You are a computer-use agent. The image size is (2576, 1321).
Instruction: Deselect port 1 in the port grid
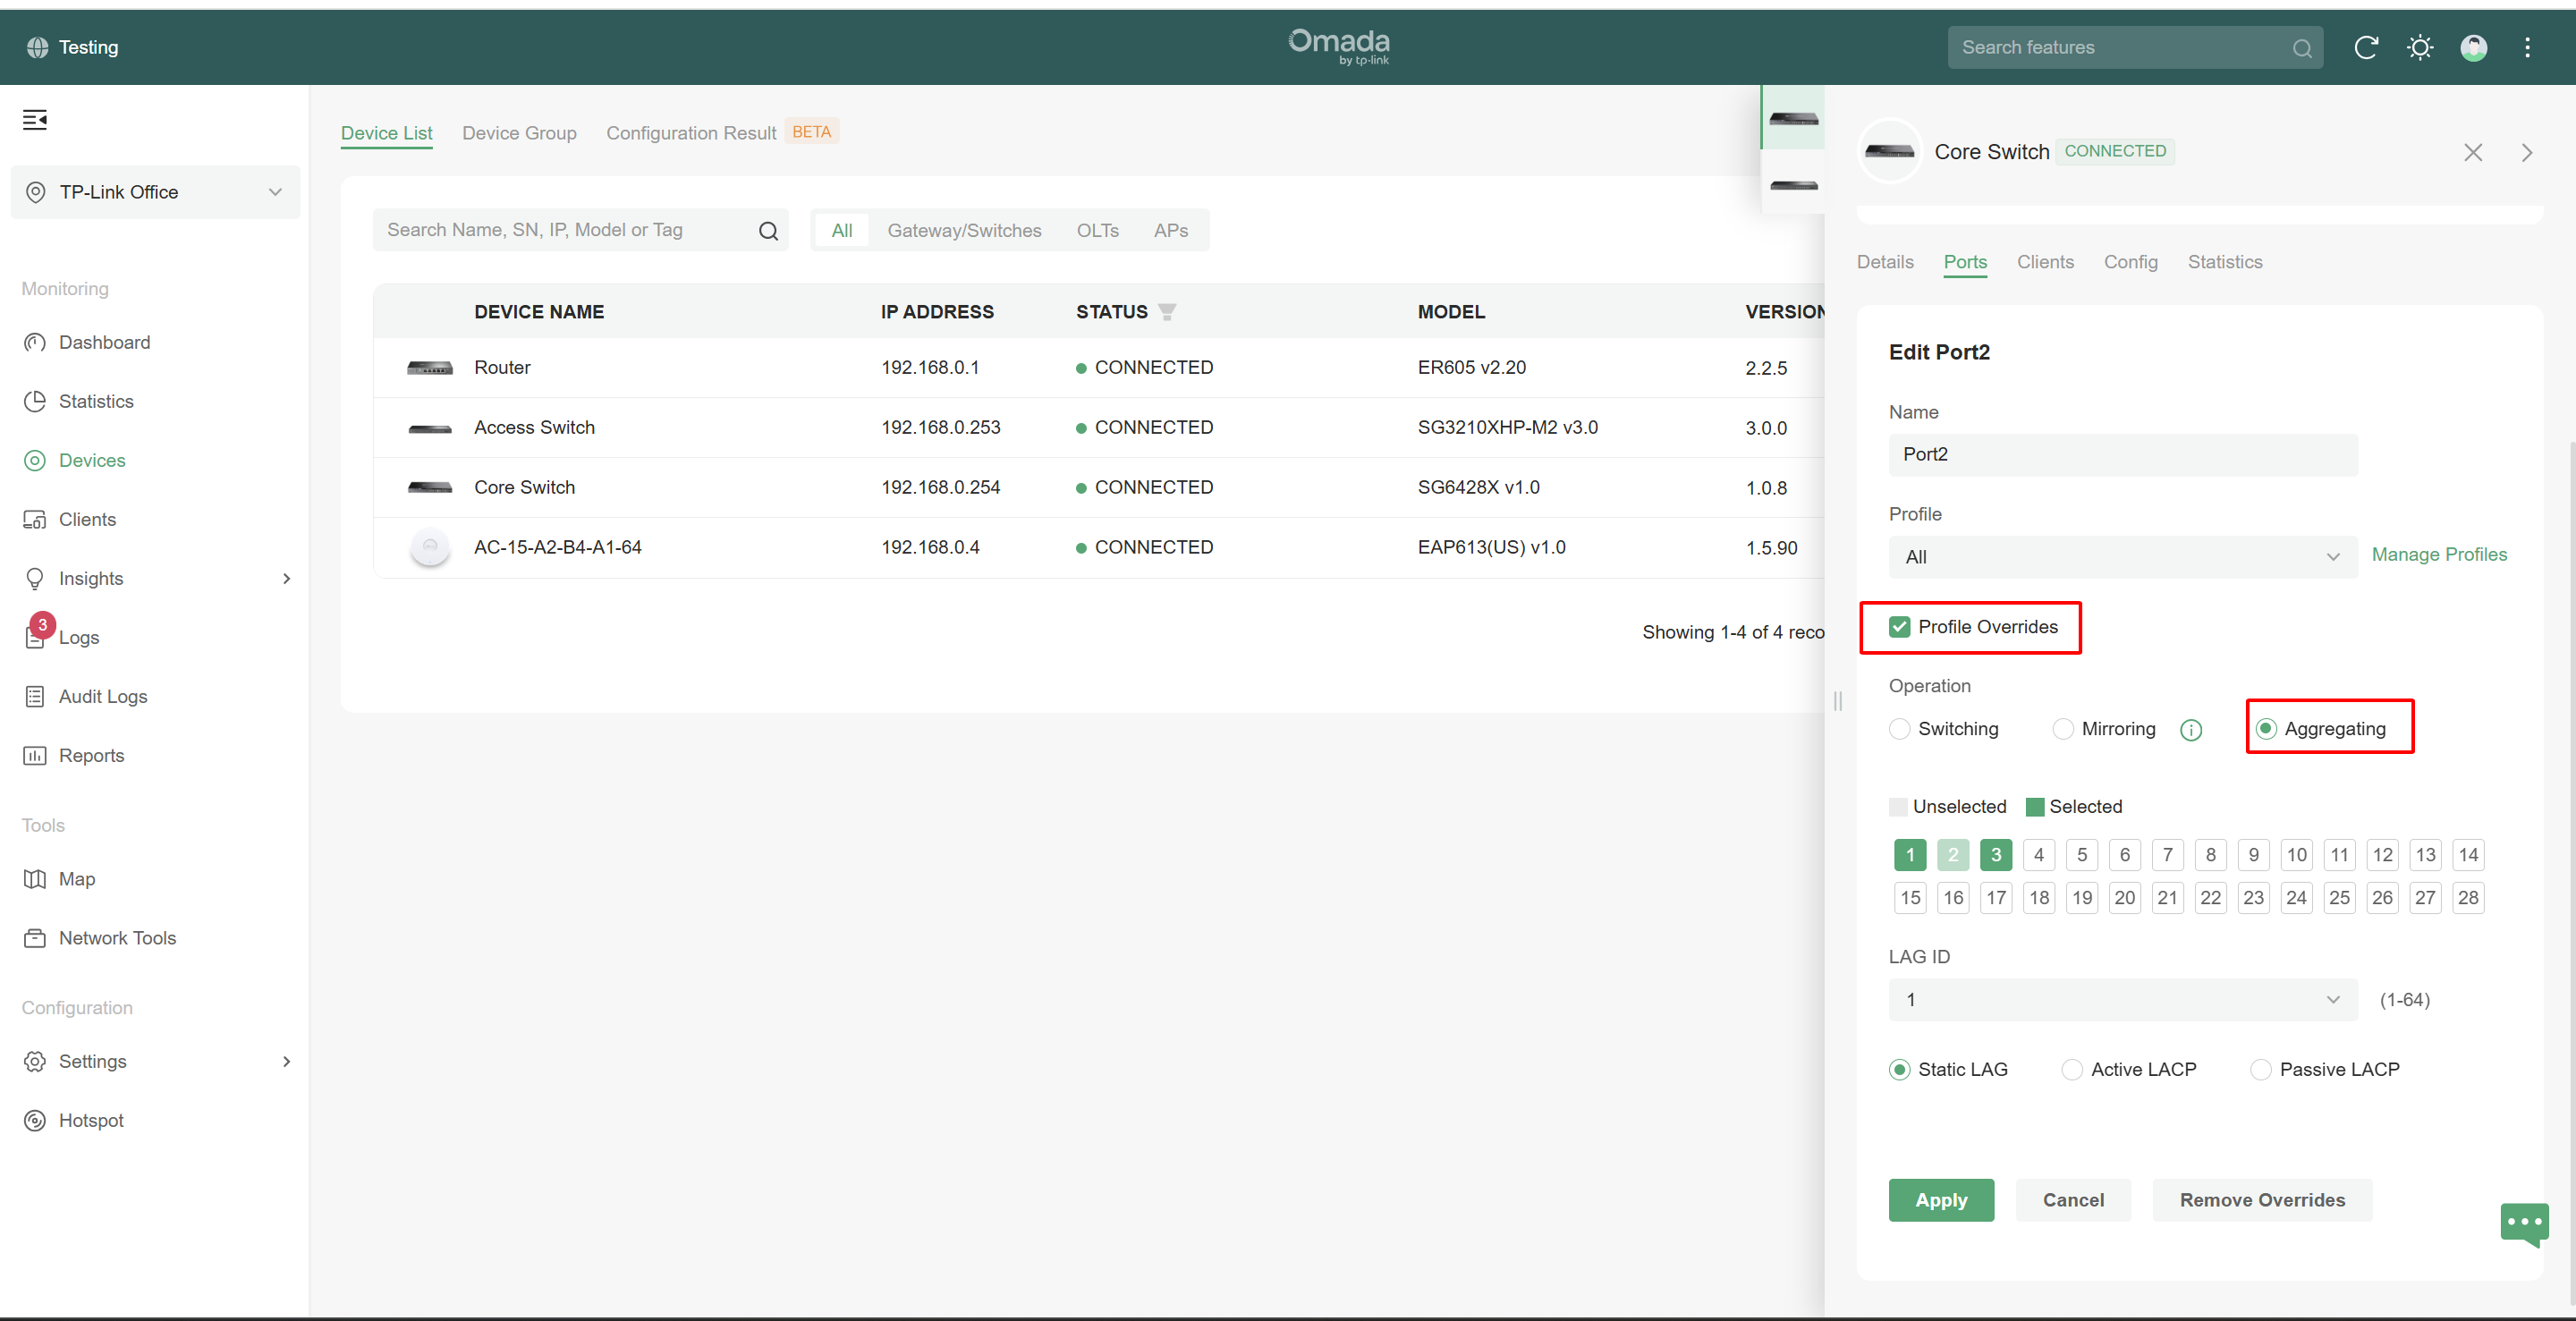click(1909, 855)
